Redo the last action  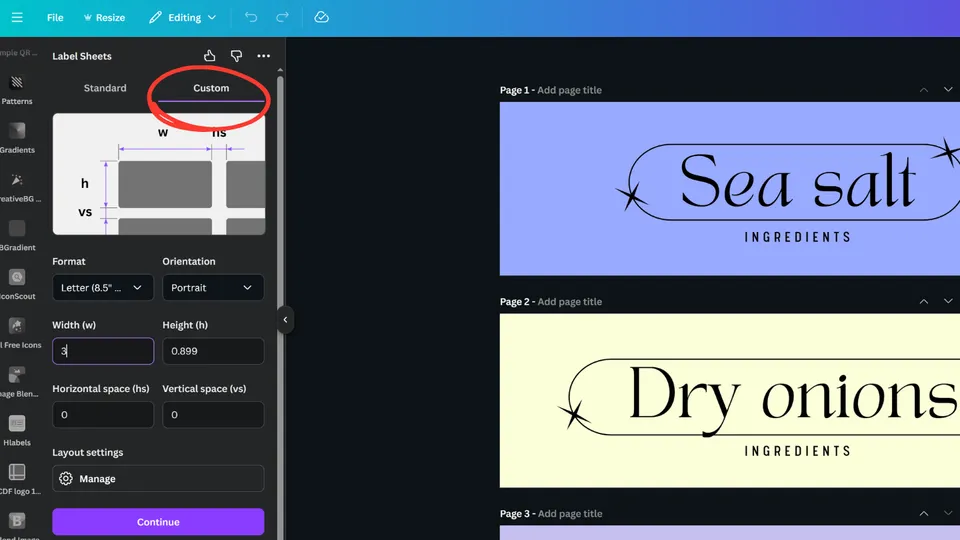[282, 17]
